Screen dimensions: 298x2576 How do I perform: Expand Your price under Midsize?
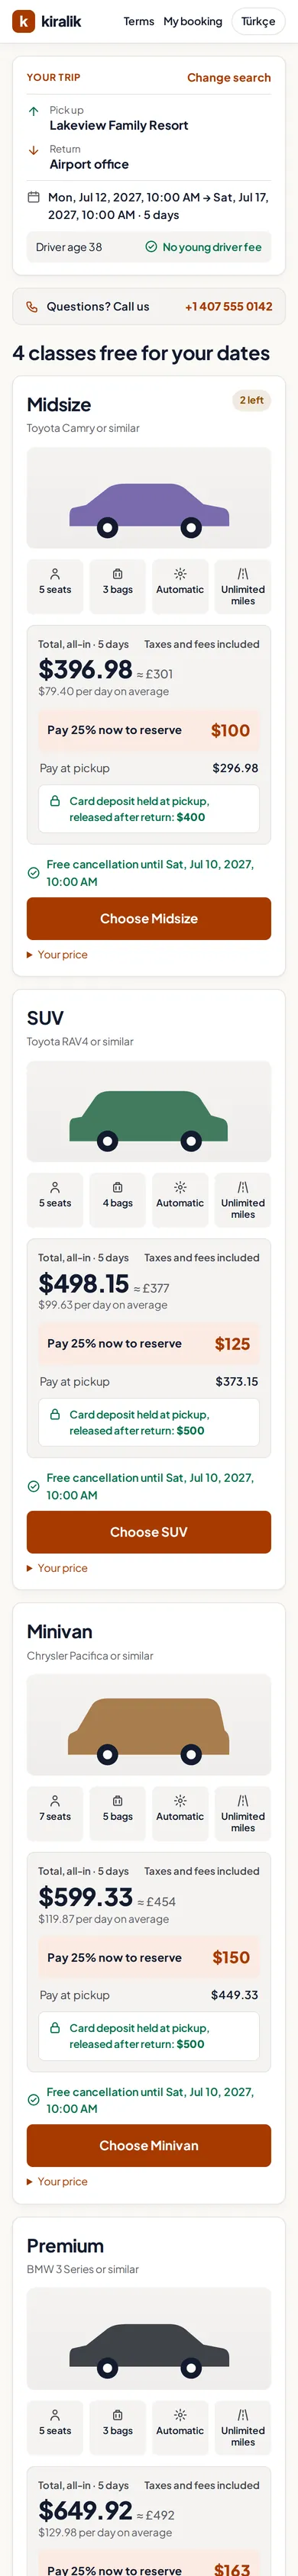click(57, 955)
